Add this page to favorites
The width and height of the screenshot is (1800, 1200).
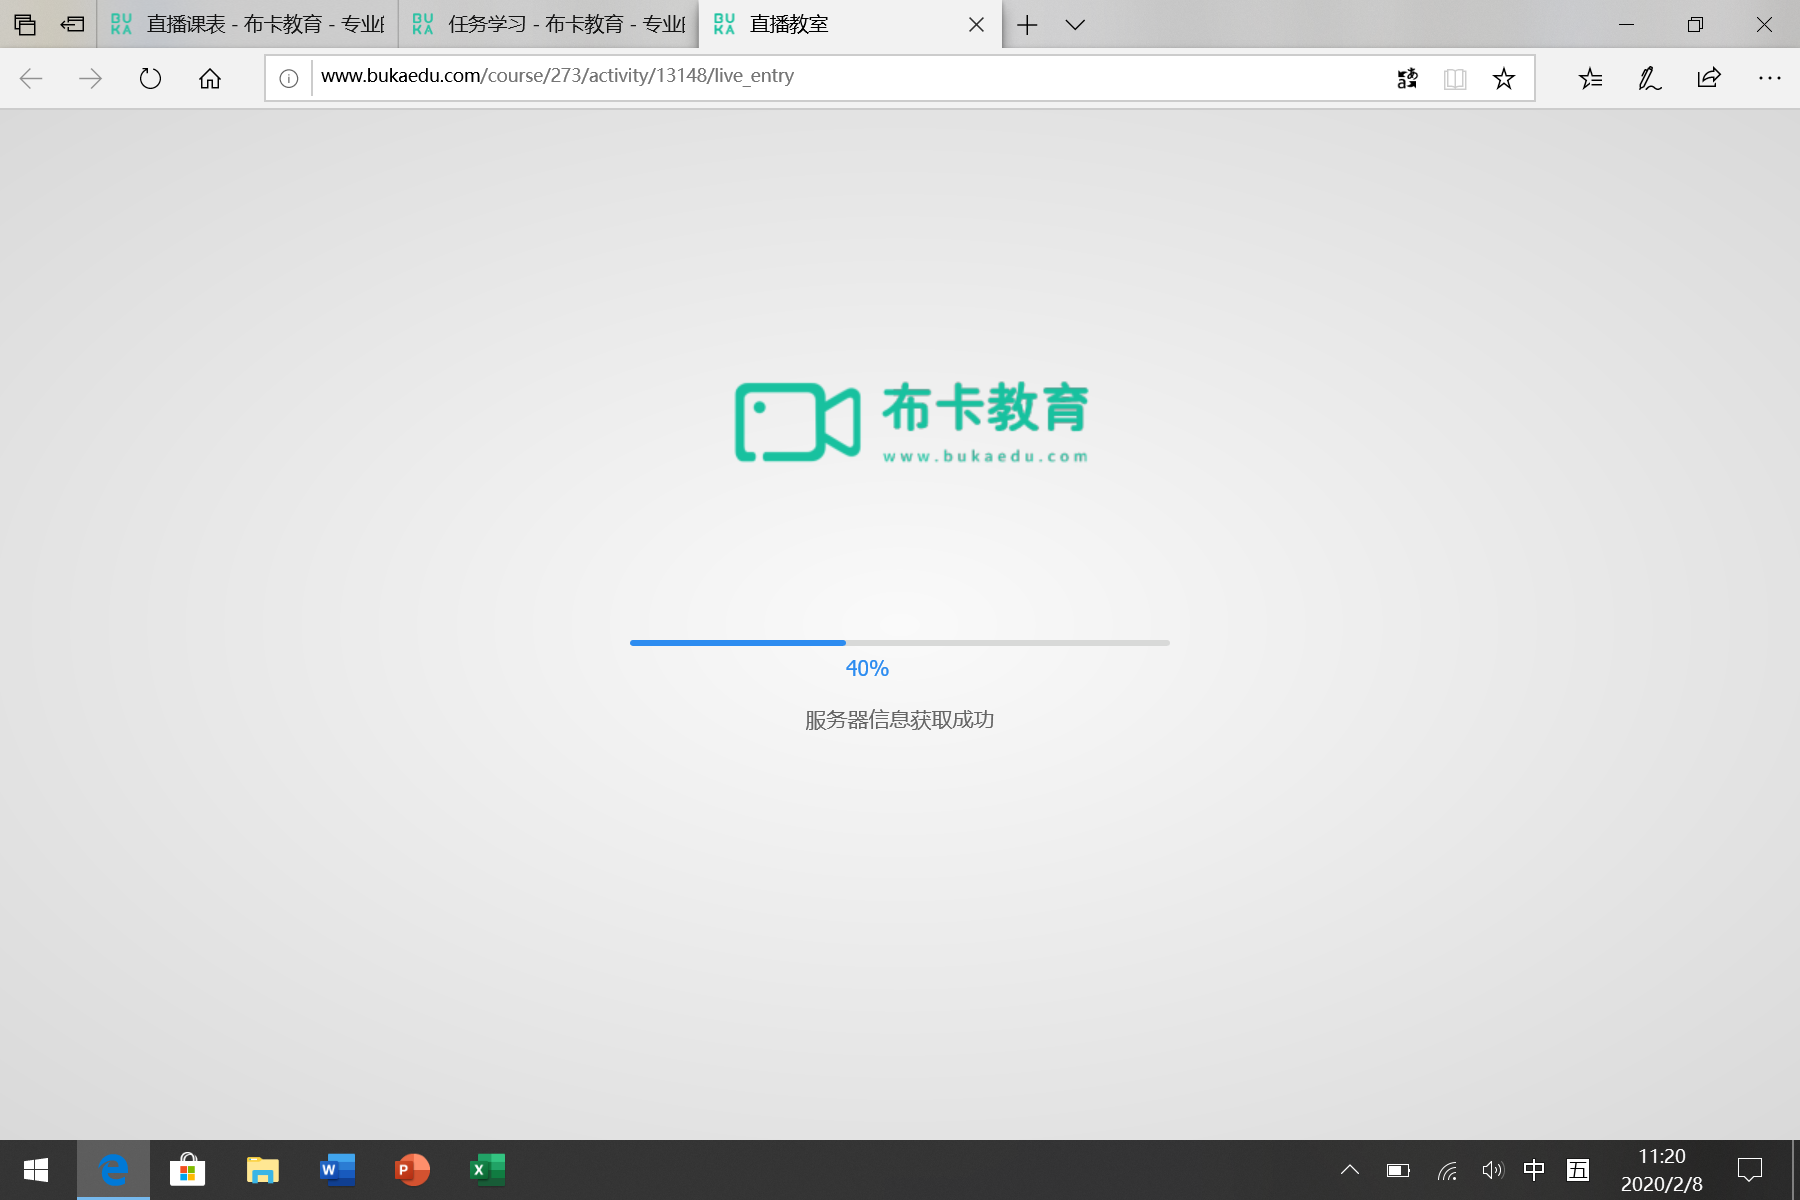pos(1503,78)
